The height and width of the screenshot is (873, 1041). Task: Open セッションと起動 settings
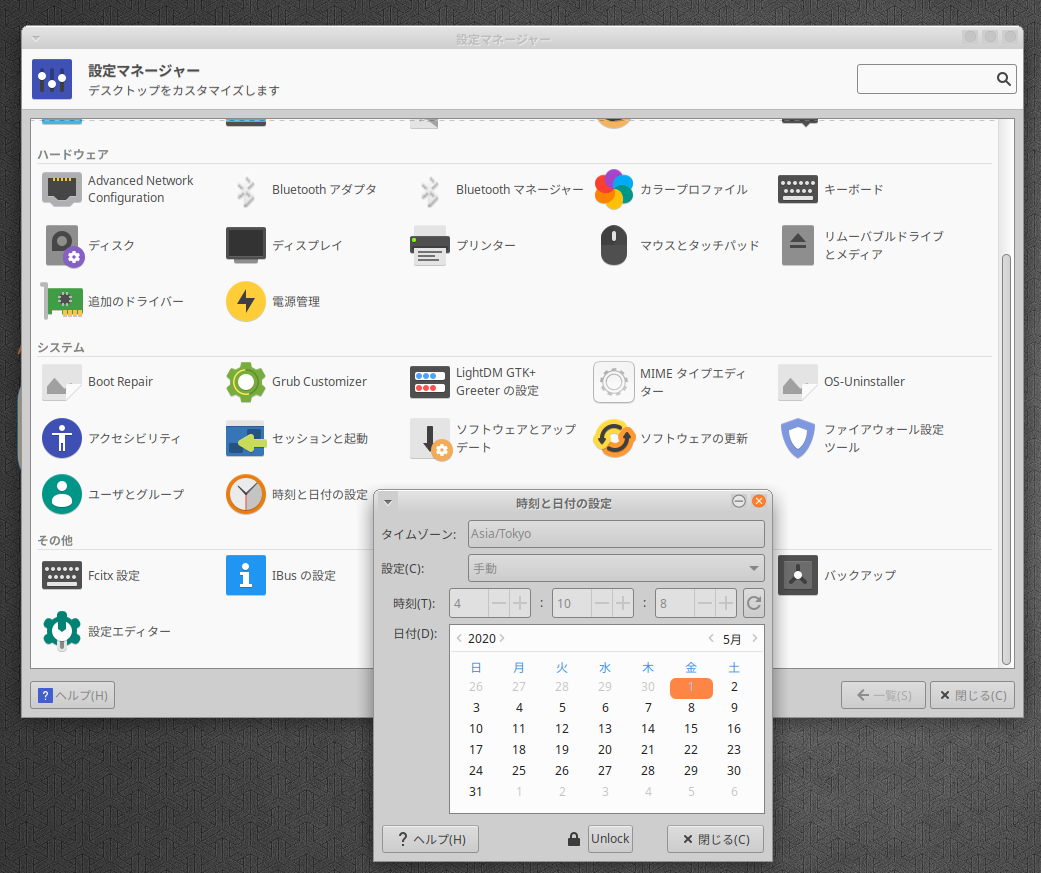[x=297, y=438]
